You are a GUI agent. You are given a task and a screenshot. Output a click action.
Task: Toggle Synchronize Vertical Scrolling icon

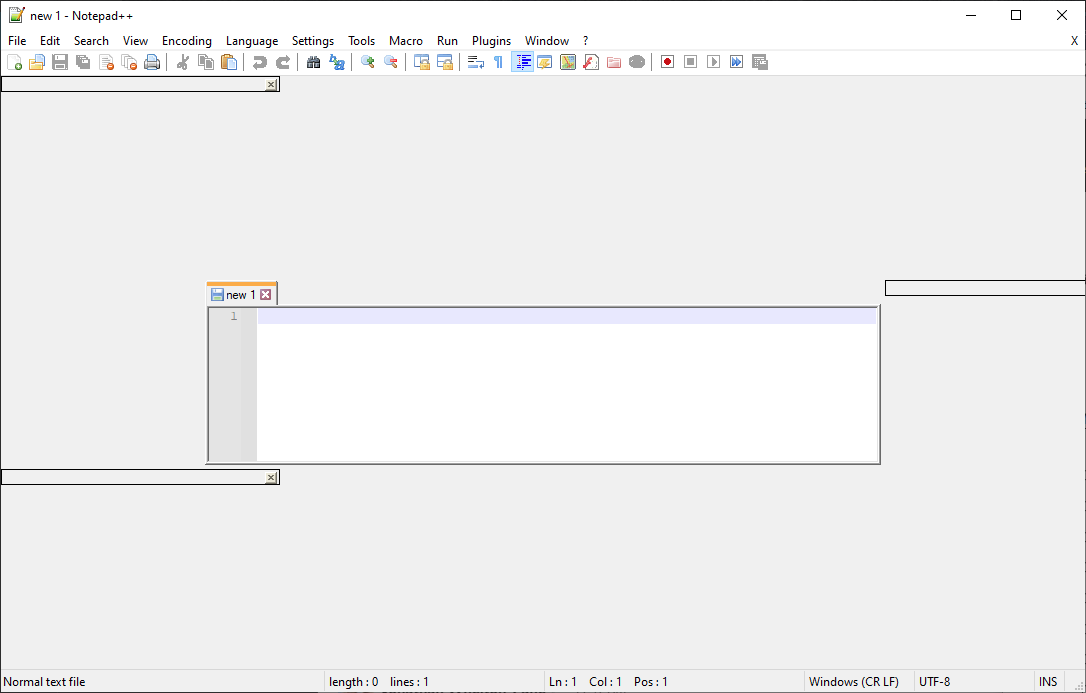[x=422, y=62]
